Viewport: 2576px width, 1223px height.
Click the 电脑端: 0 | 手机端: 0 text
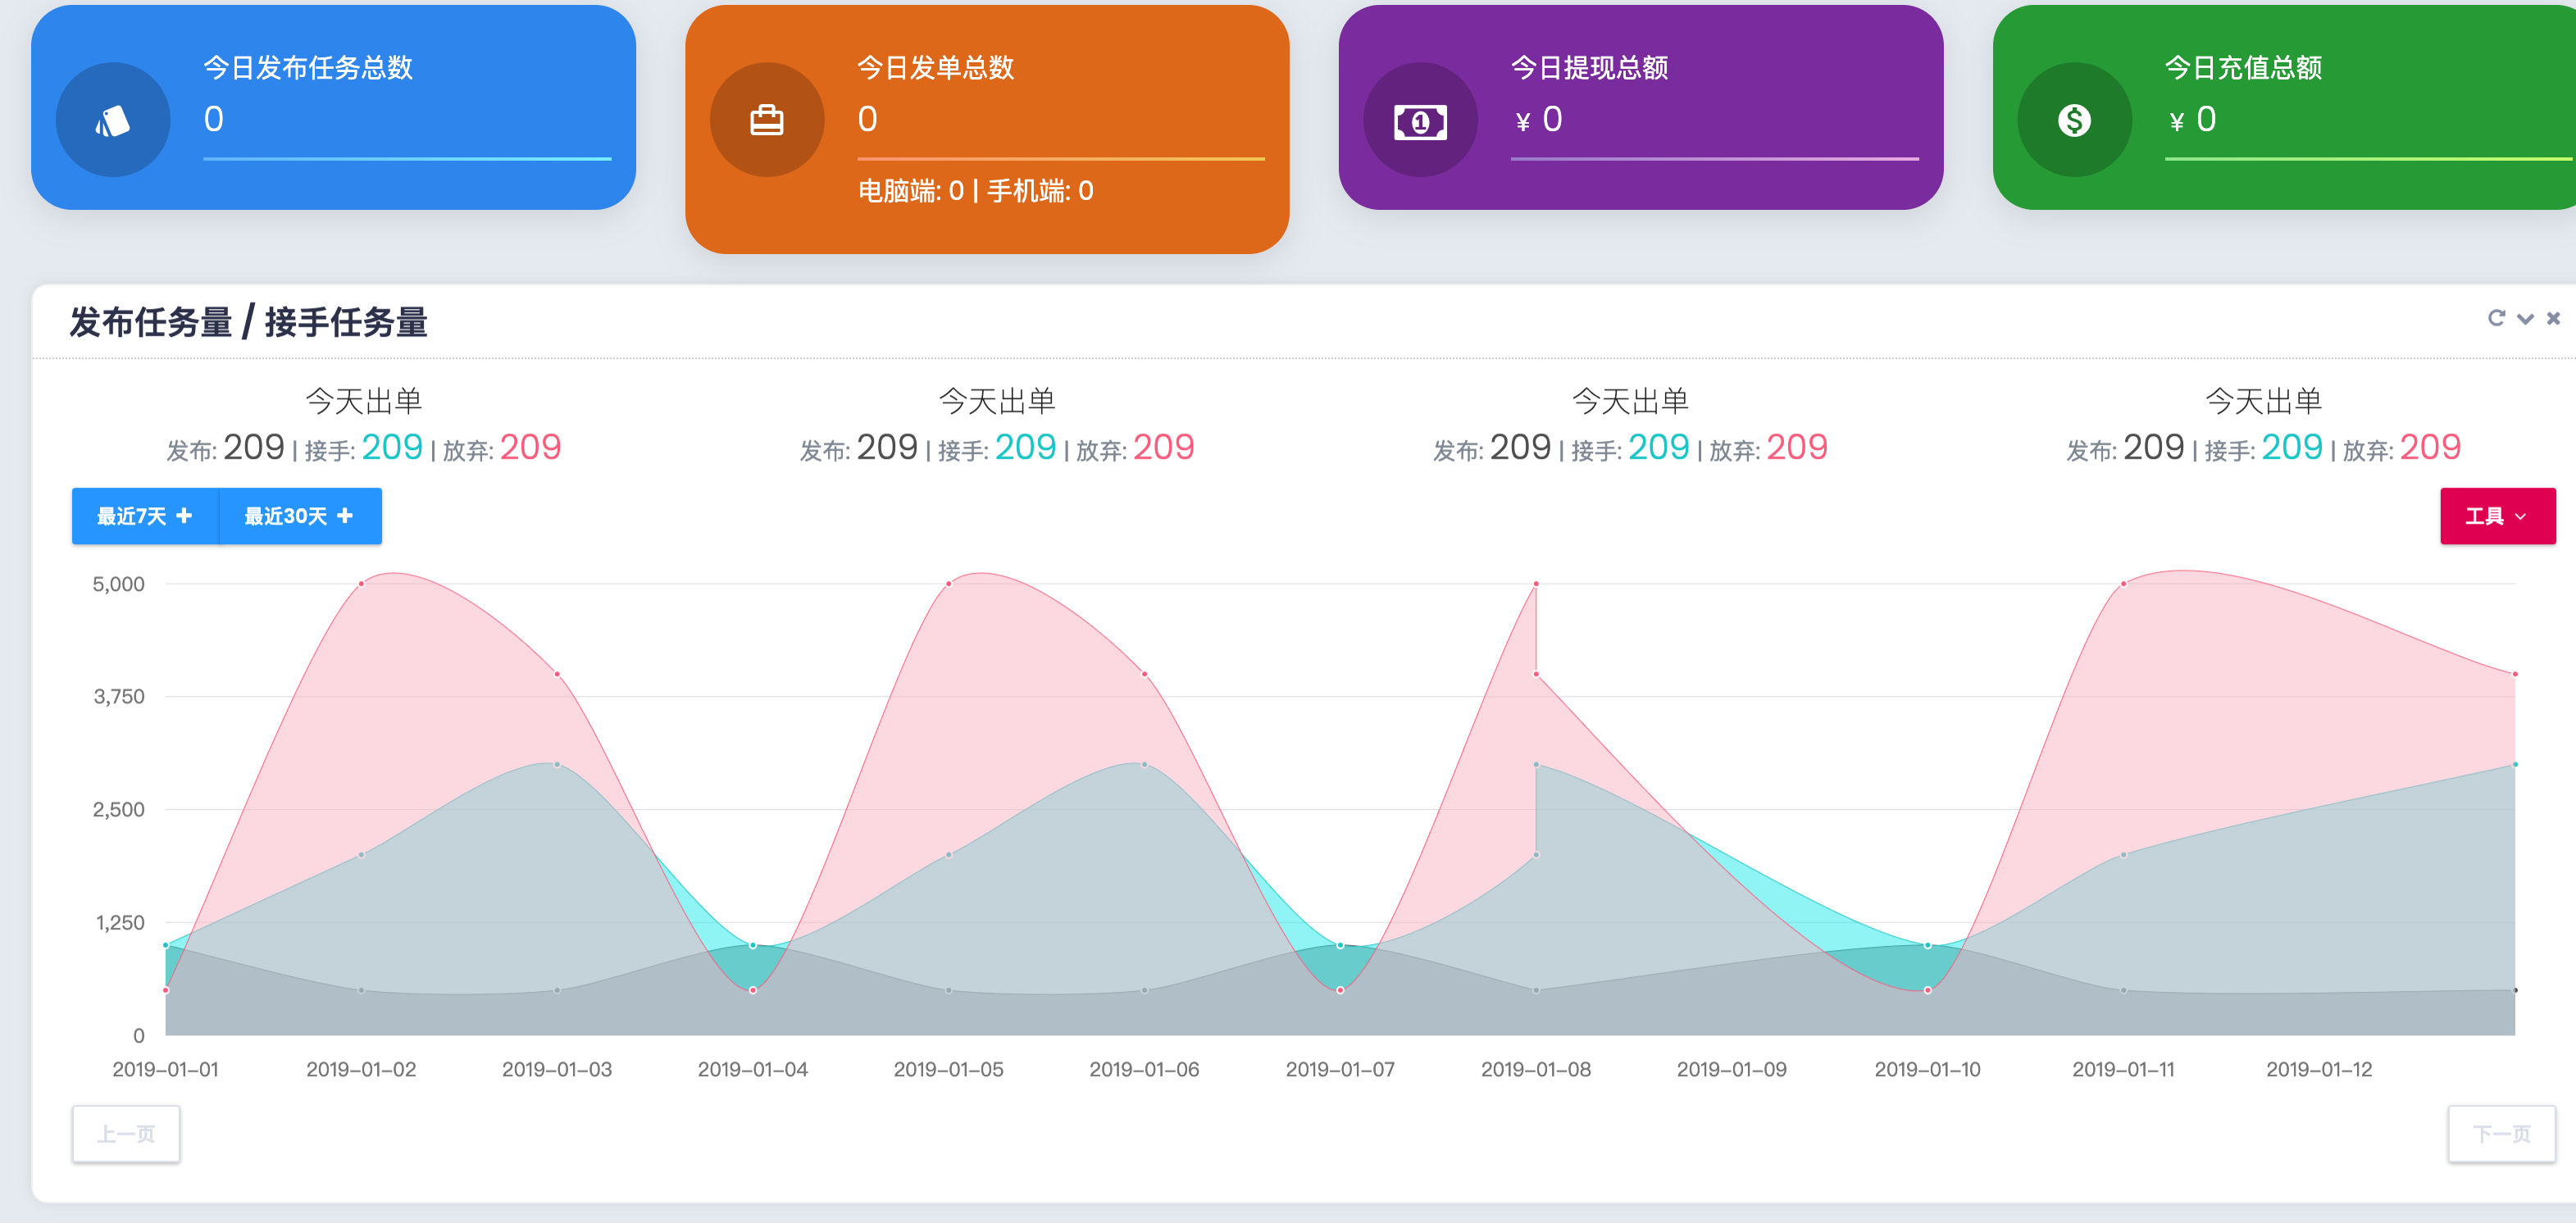coord(975,191)
